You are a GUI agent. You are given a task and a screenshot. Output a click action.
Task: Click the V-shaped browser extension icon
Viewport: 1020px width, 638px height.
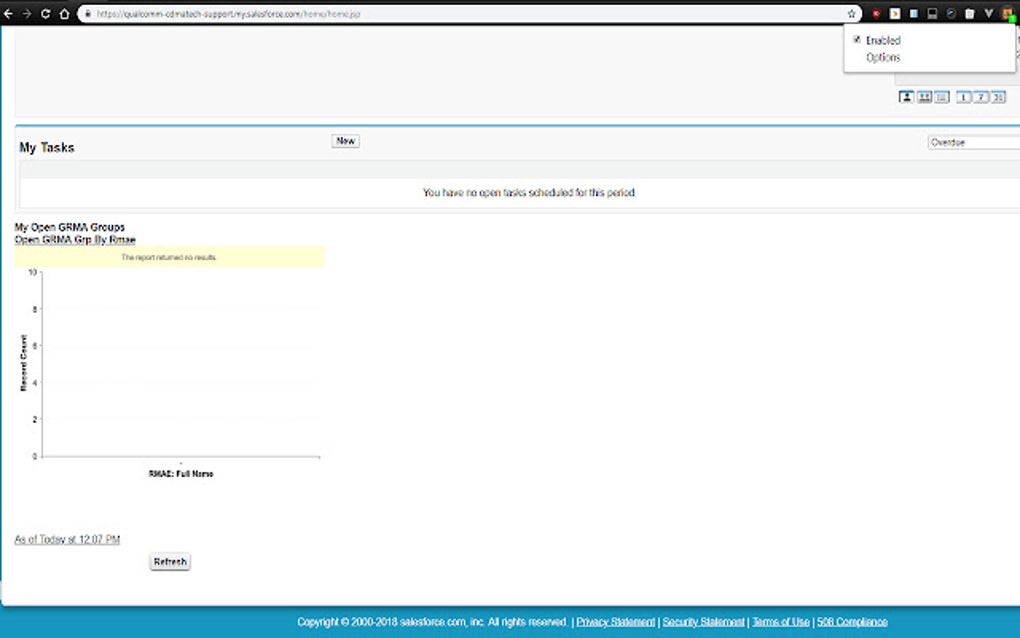point(988,13)
